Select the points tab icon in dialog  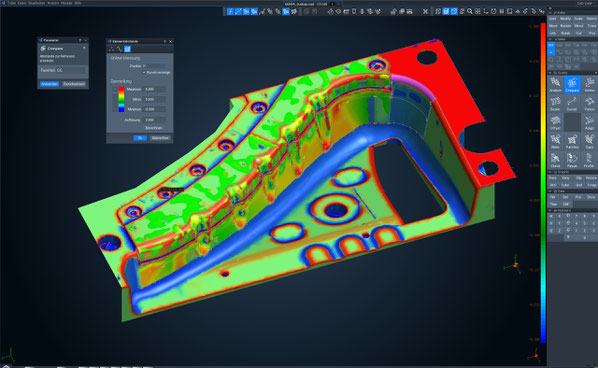click(111, 49)
